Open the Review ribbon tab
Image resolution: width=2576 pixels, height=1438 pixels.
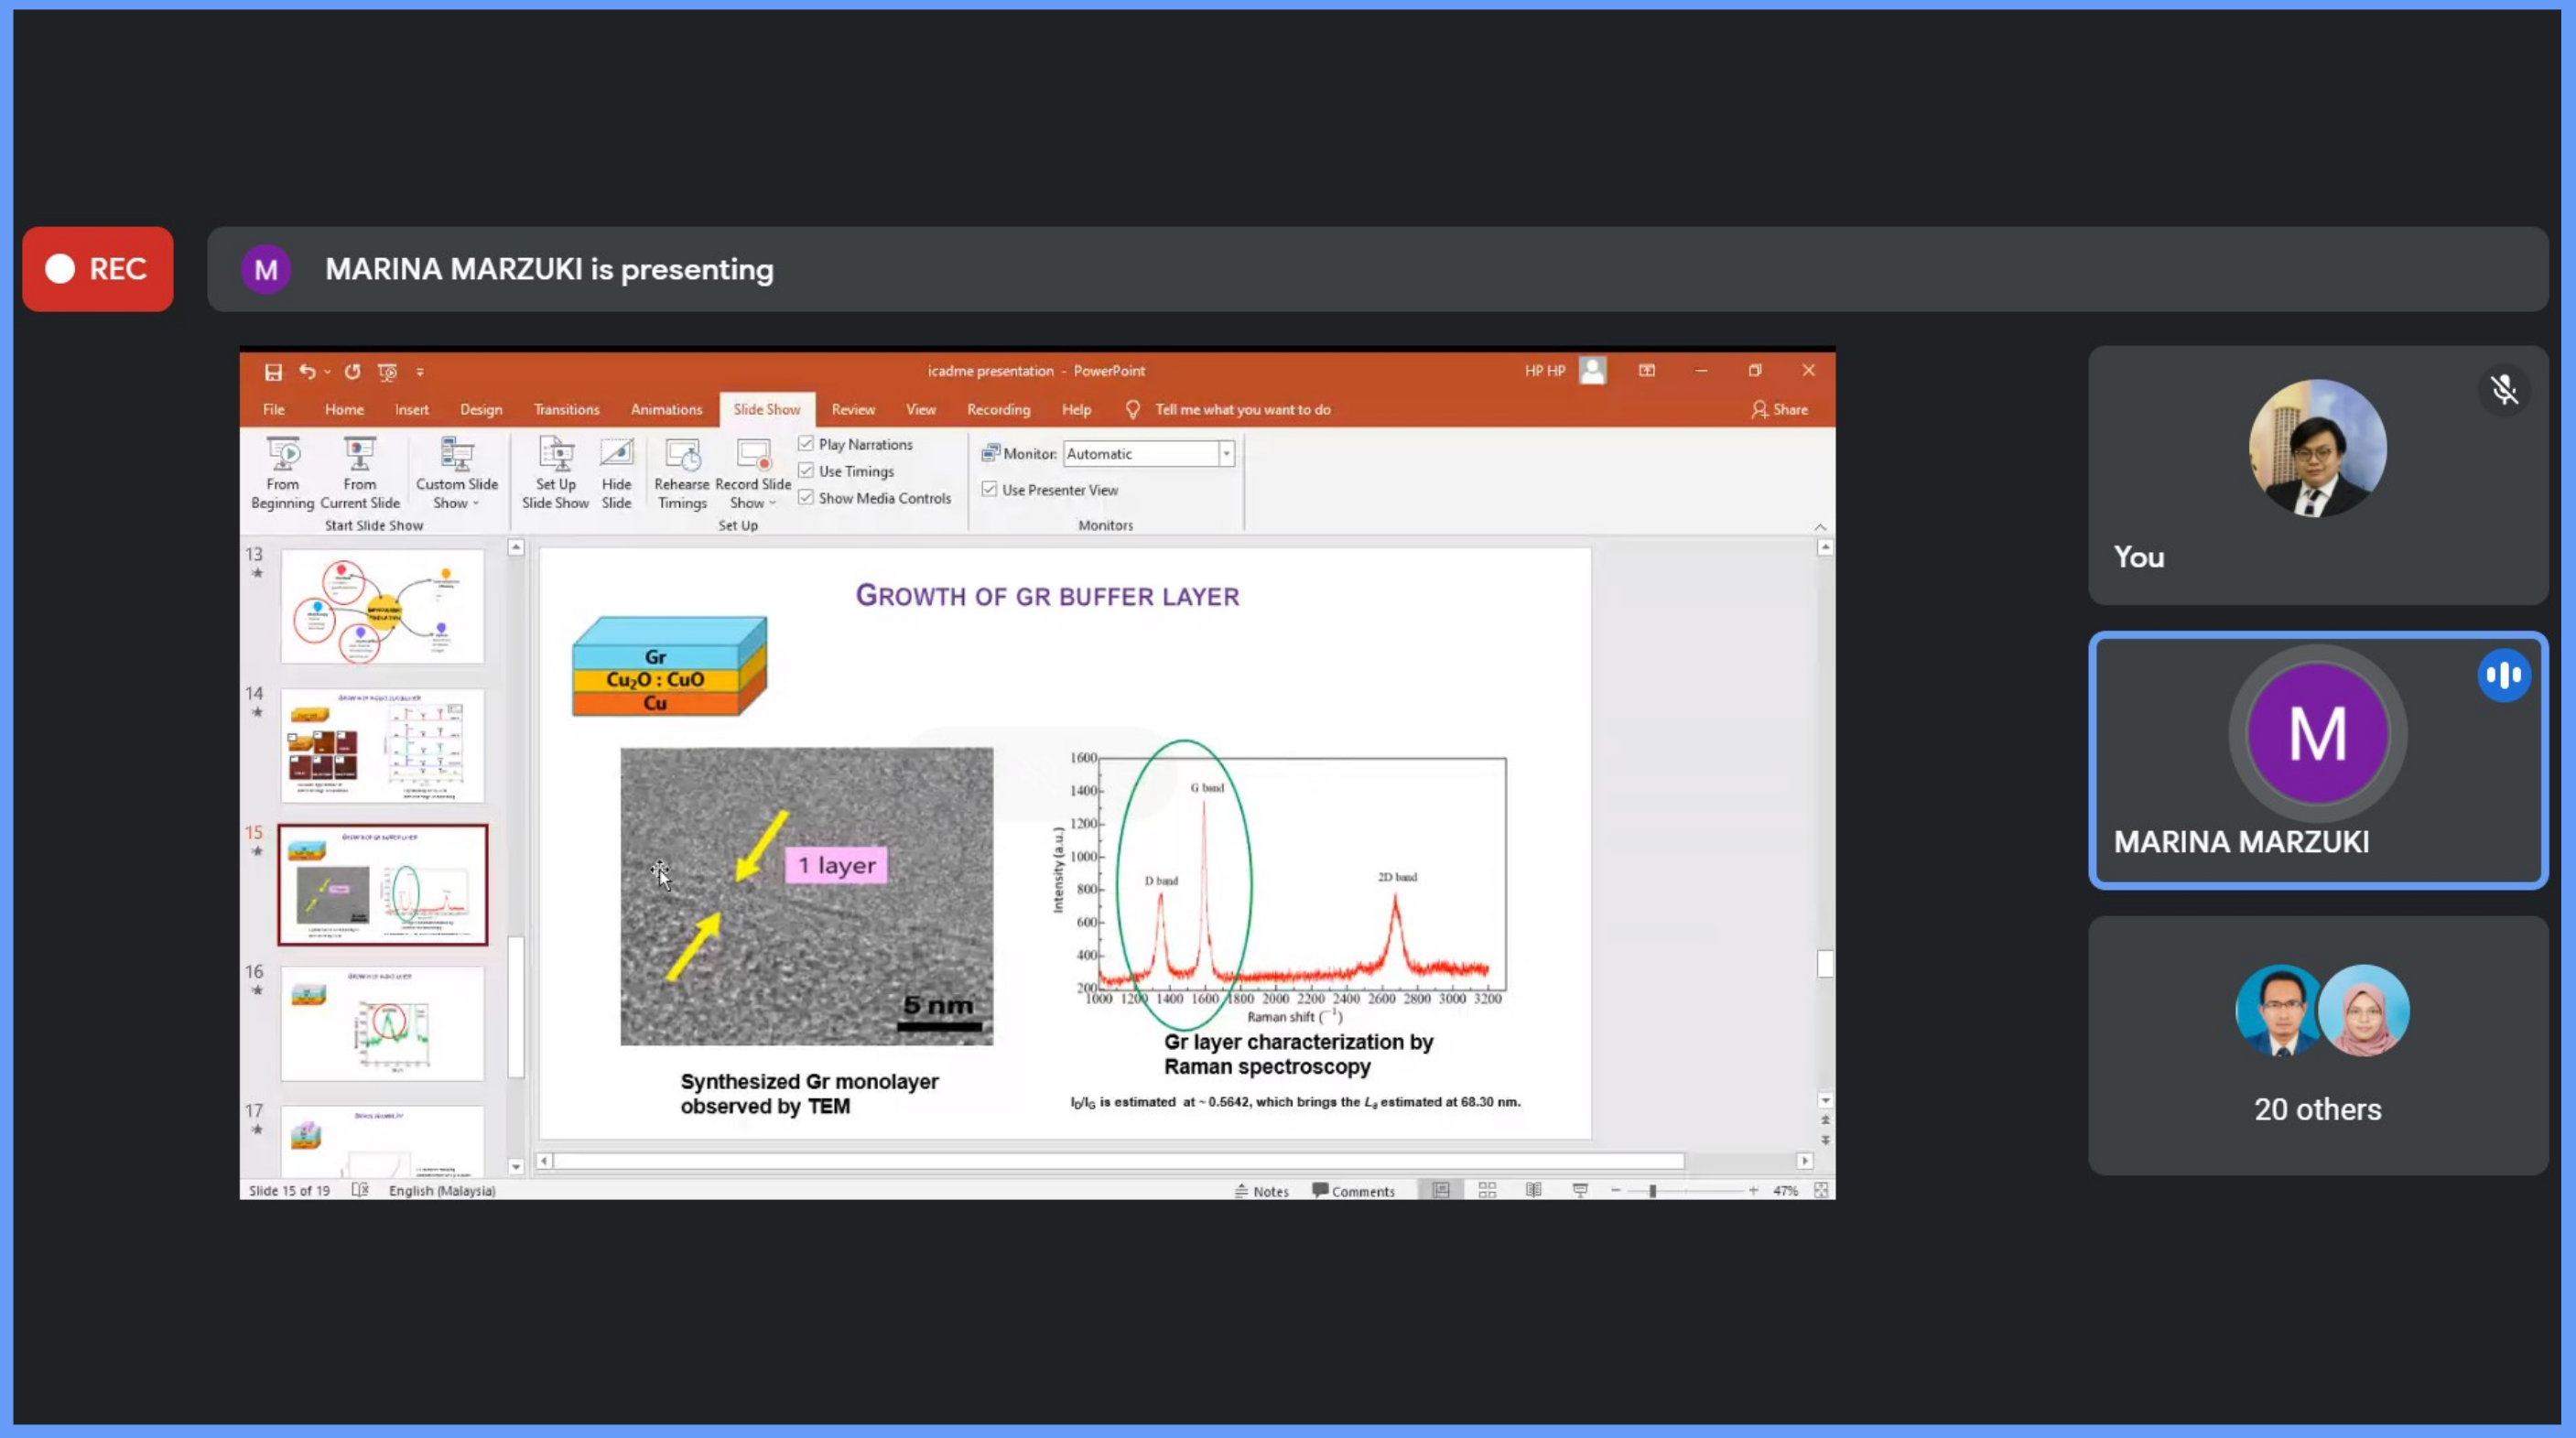852,410
